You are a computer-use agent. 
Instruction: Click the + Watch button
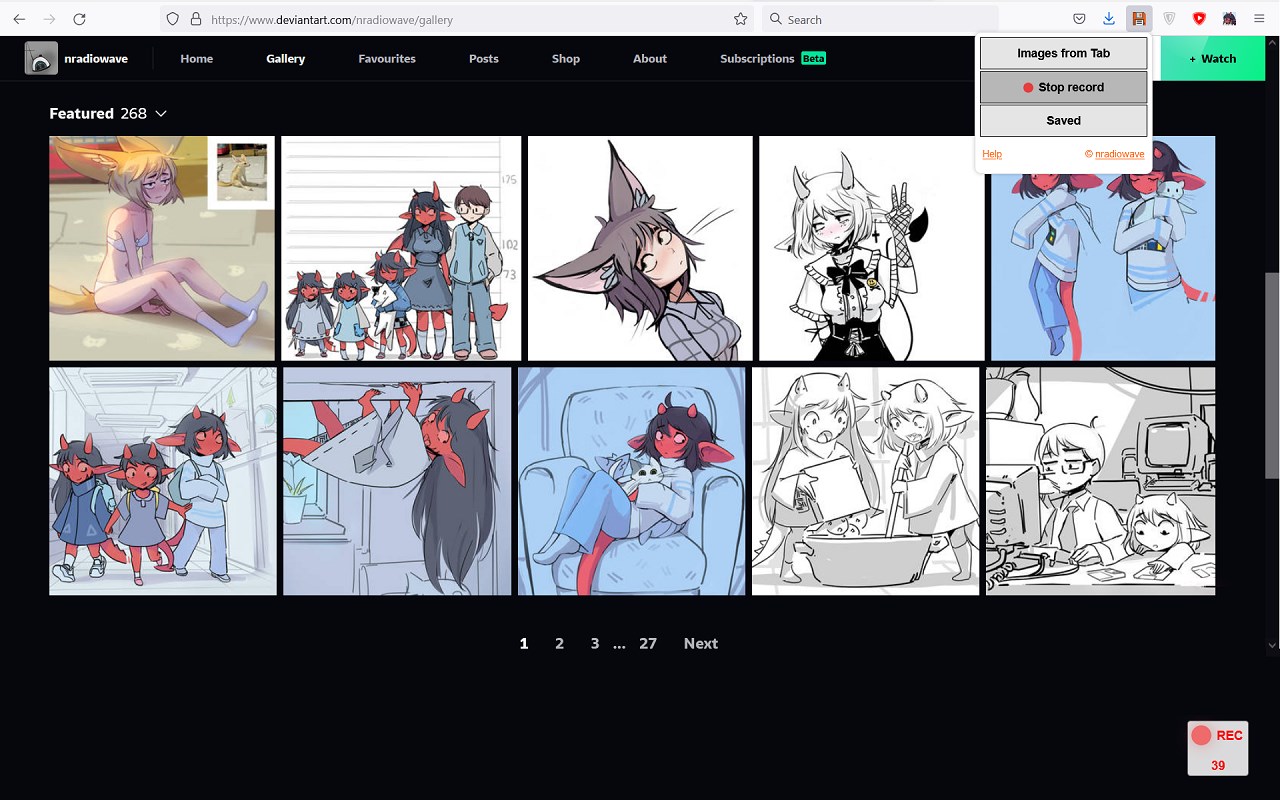(x=1212, y=58)
